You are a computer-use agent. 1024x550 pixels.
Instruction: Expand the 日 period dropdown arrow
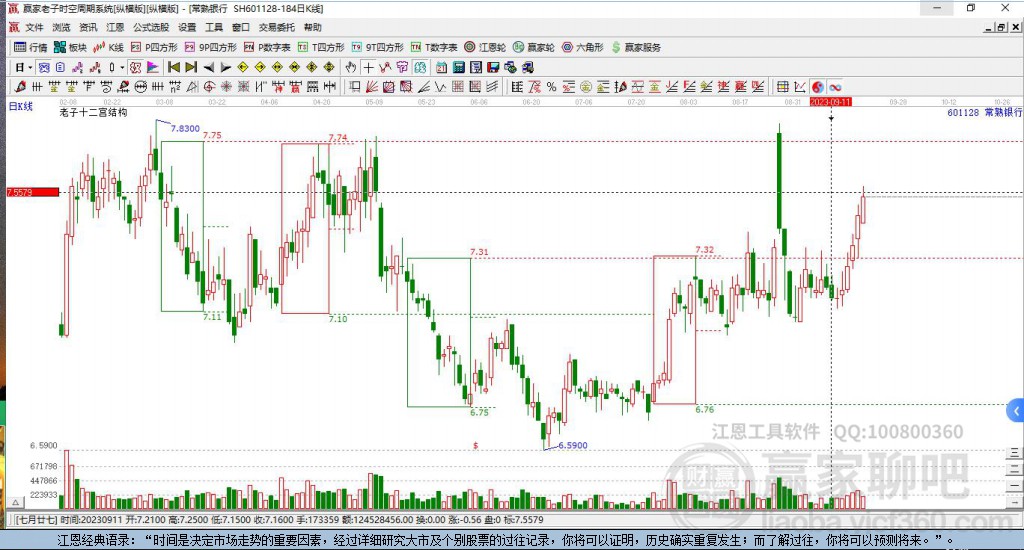tap(30, 67)
